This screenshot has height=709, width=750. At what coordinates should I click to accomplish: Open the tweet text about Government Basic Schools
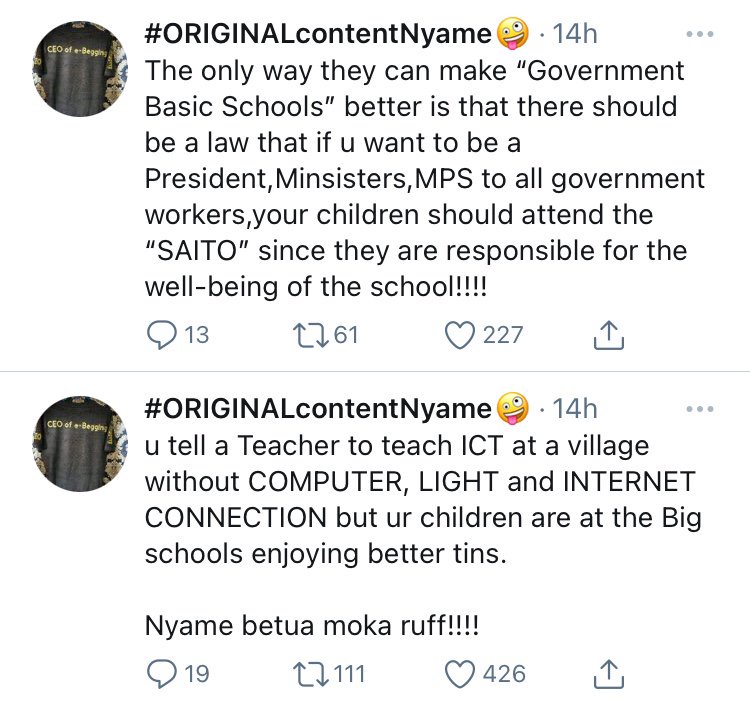pos(420,178)
